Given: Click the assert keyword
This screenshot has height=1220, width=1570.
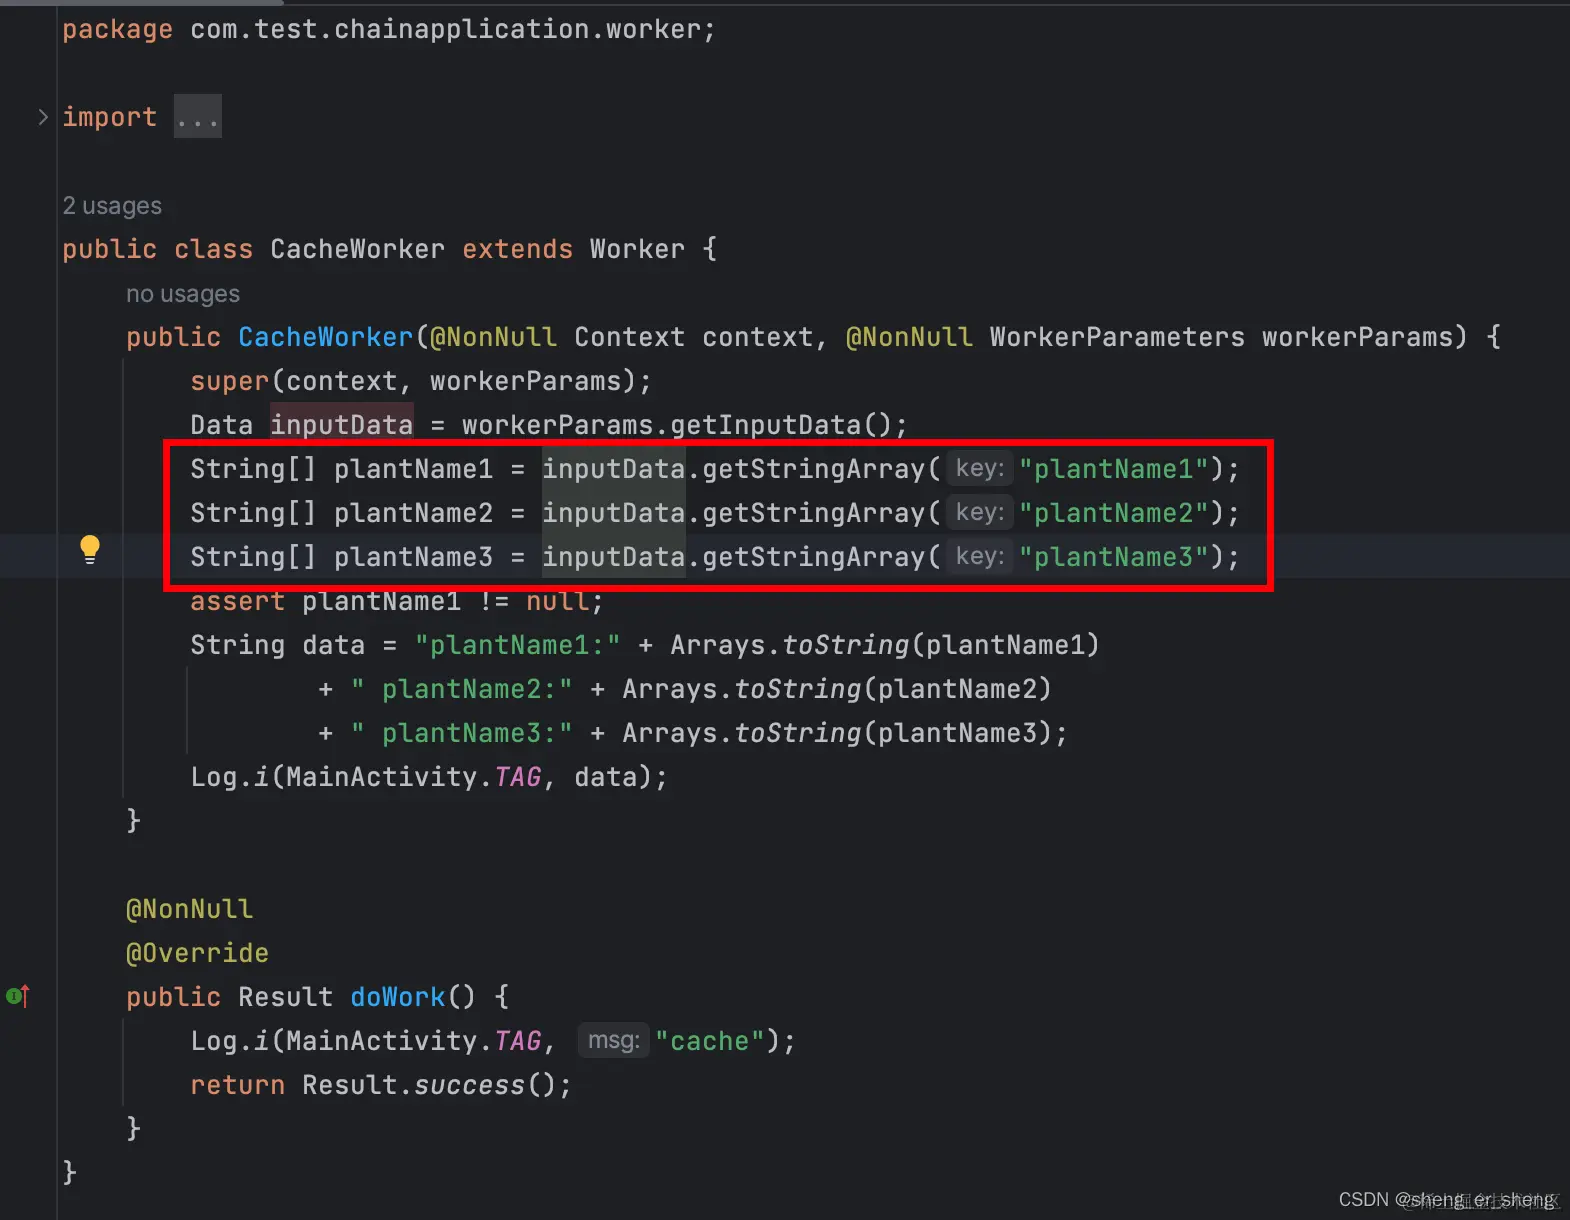Looking at the screenshot, I should coord(237,601).
